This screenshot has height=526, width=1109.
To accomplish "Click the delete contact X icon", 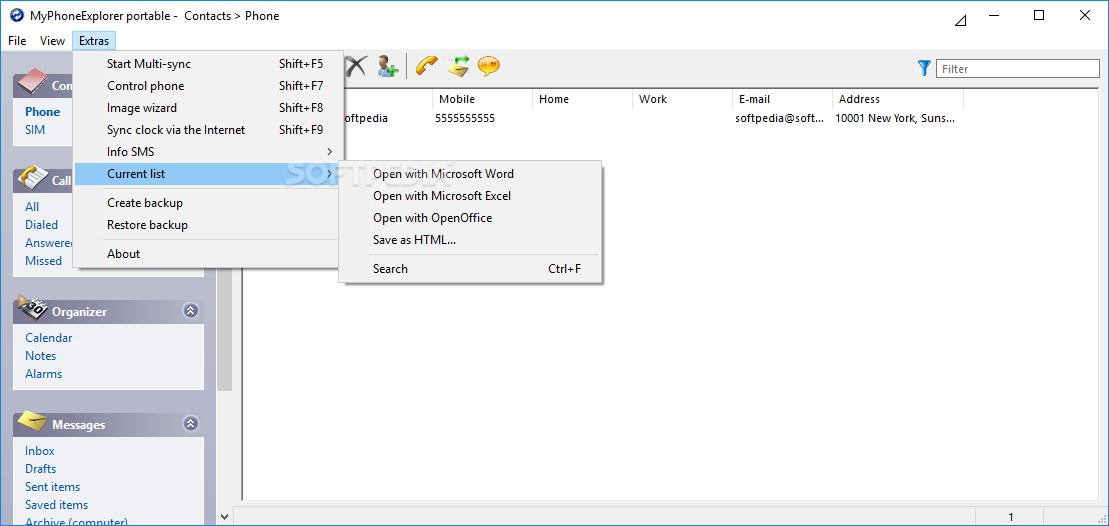I will coord(357,66).
